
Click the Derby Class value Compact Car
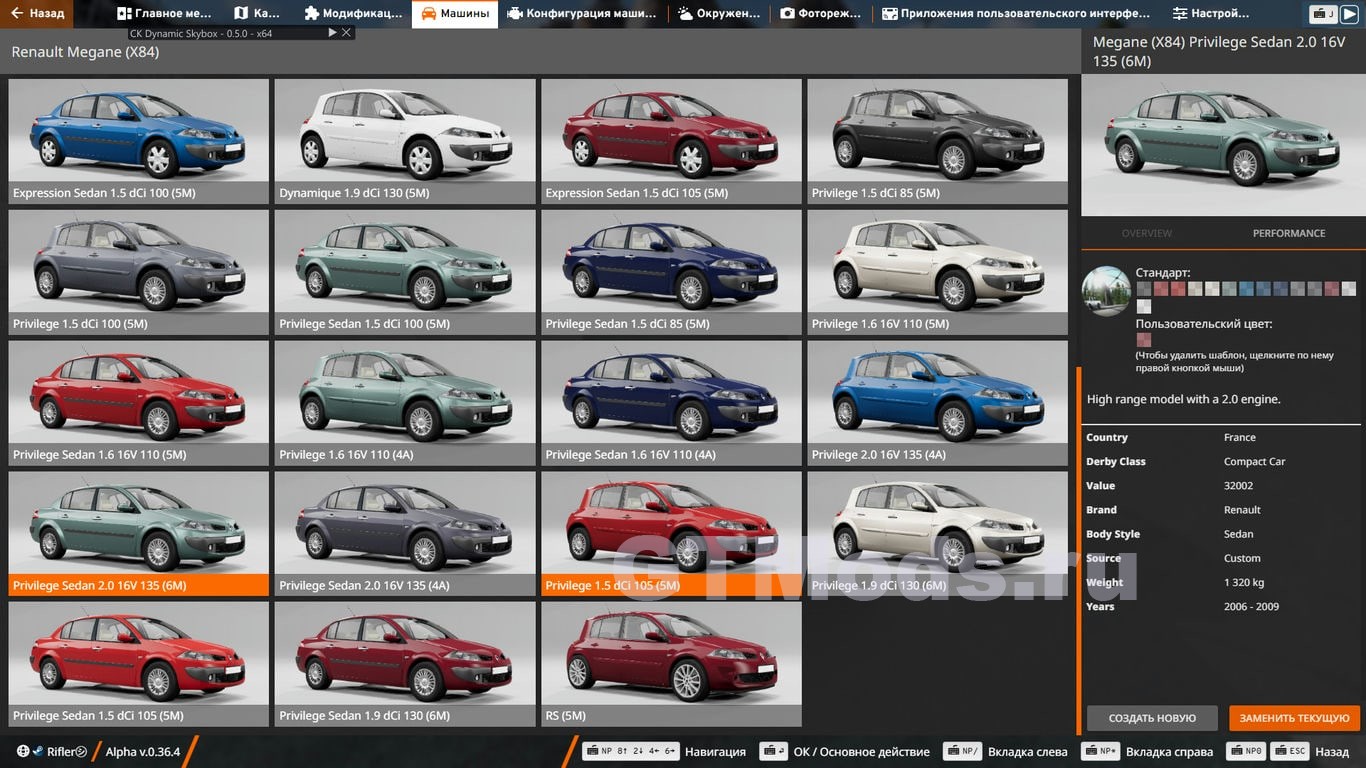[x=1255, y=461]
